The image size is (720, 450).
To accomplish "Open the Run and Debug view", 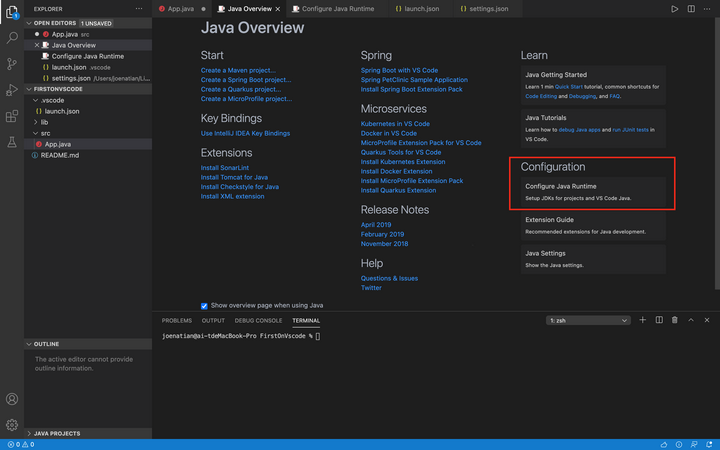I will [12, 90].
